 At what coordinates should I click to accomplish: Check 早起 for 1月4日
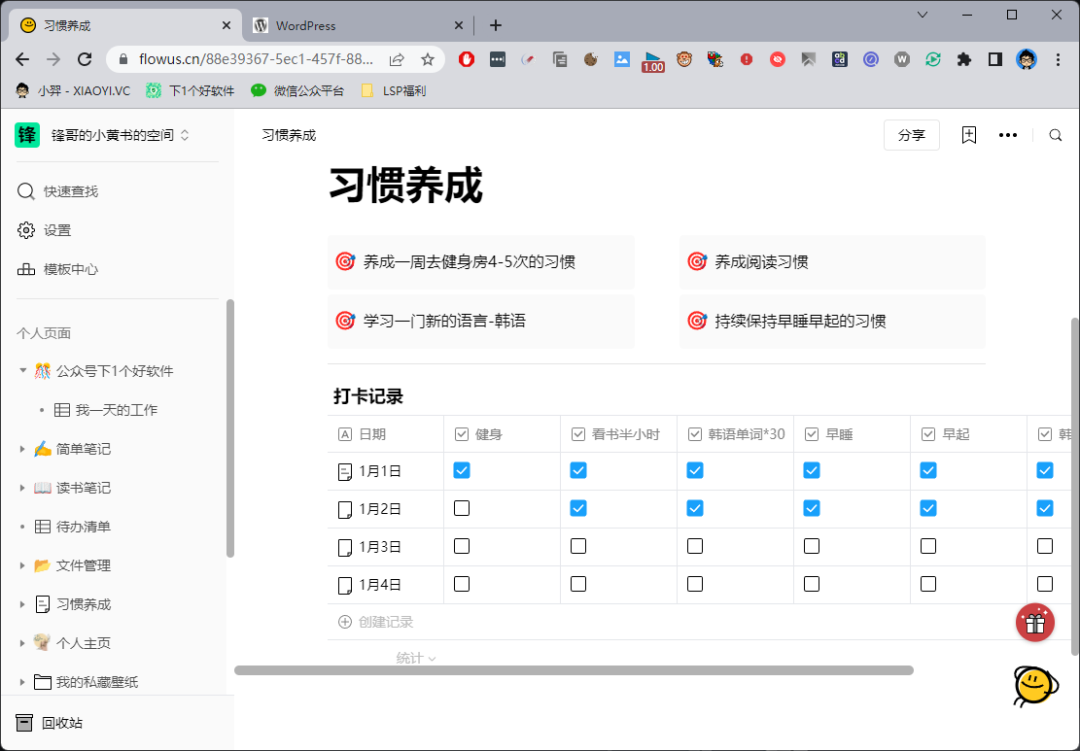(x=928, y=584)
